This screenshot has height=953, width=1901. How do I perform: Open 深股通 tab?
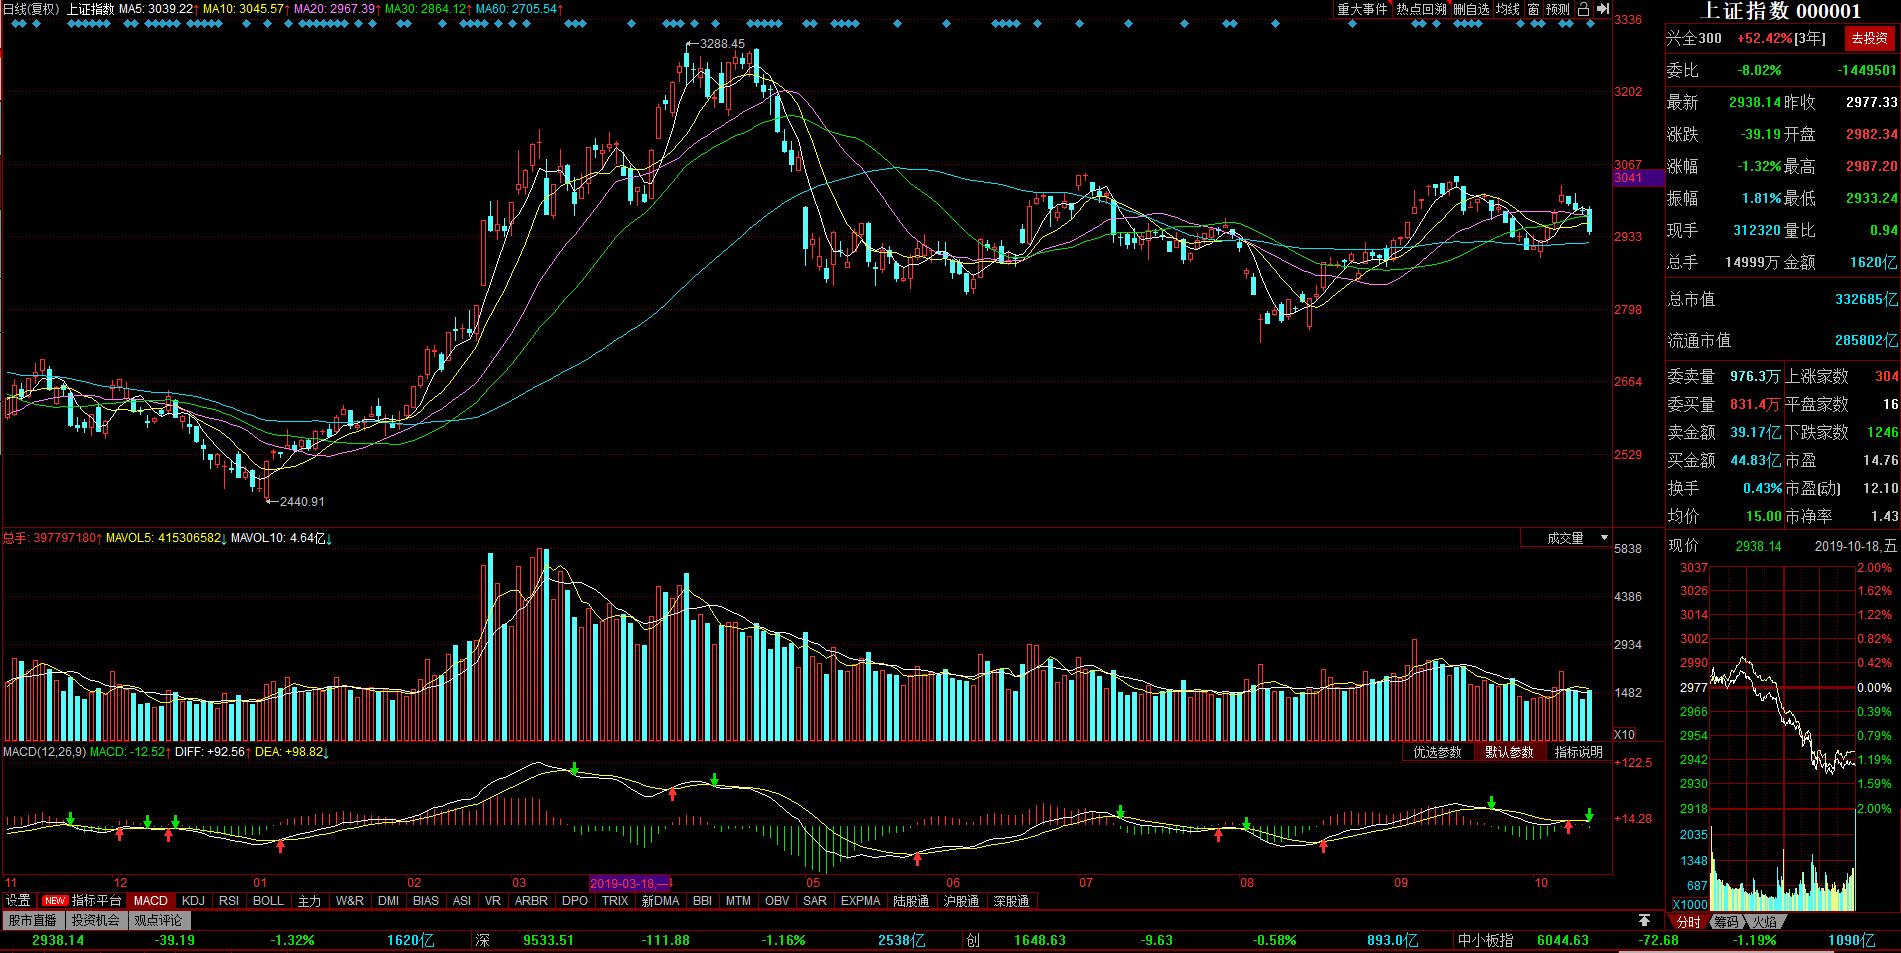point(1011,901)
